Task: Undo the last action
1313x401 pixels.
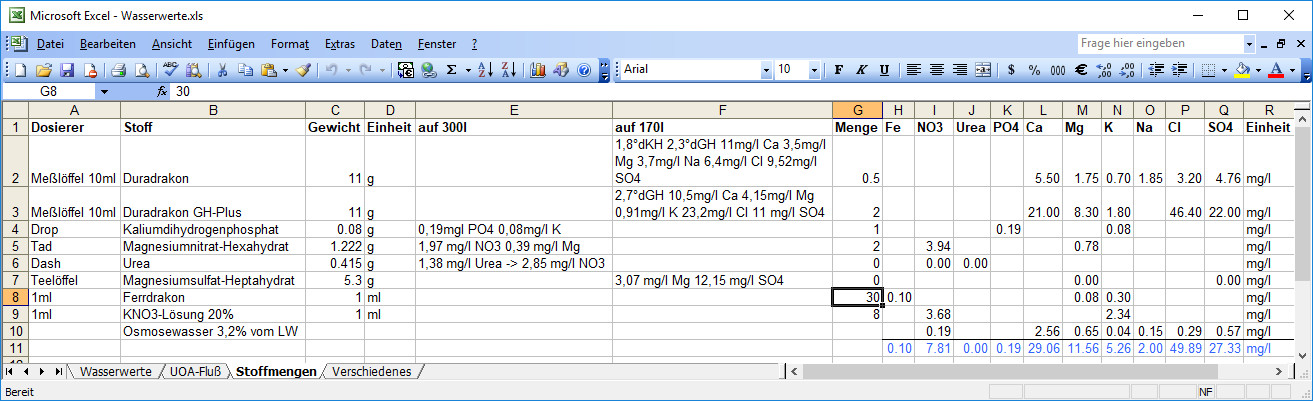Action: point(332,70)
